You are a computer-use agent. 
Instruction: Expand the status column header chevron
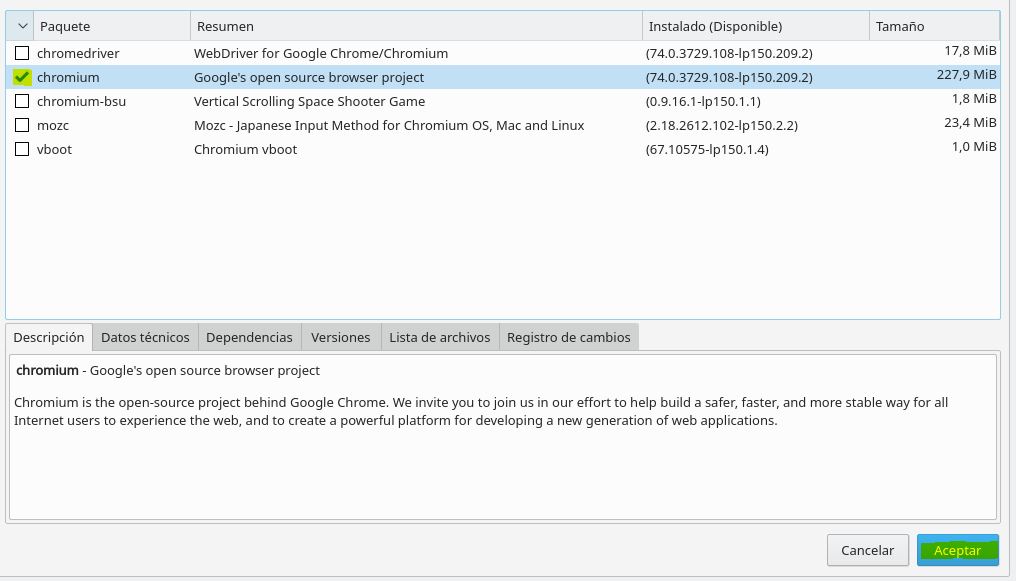click(22, 26)
